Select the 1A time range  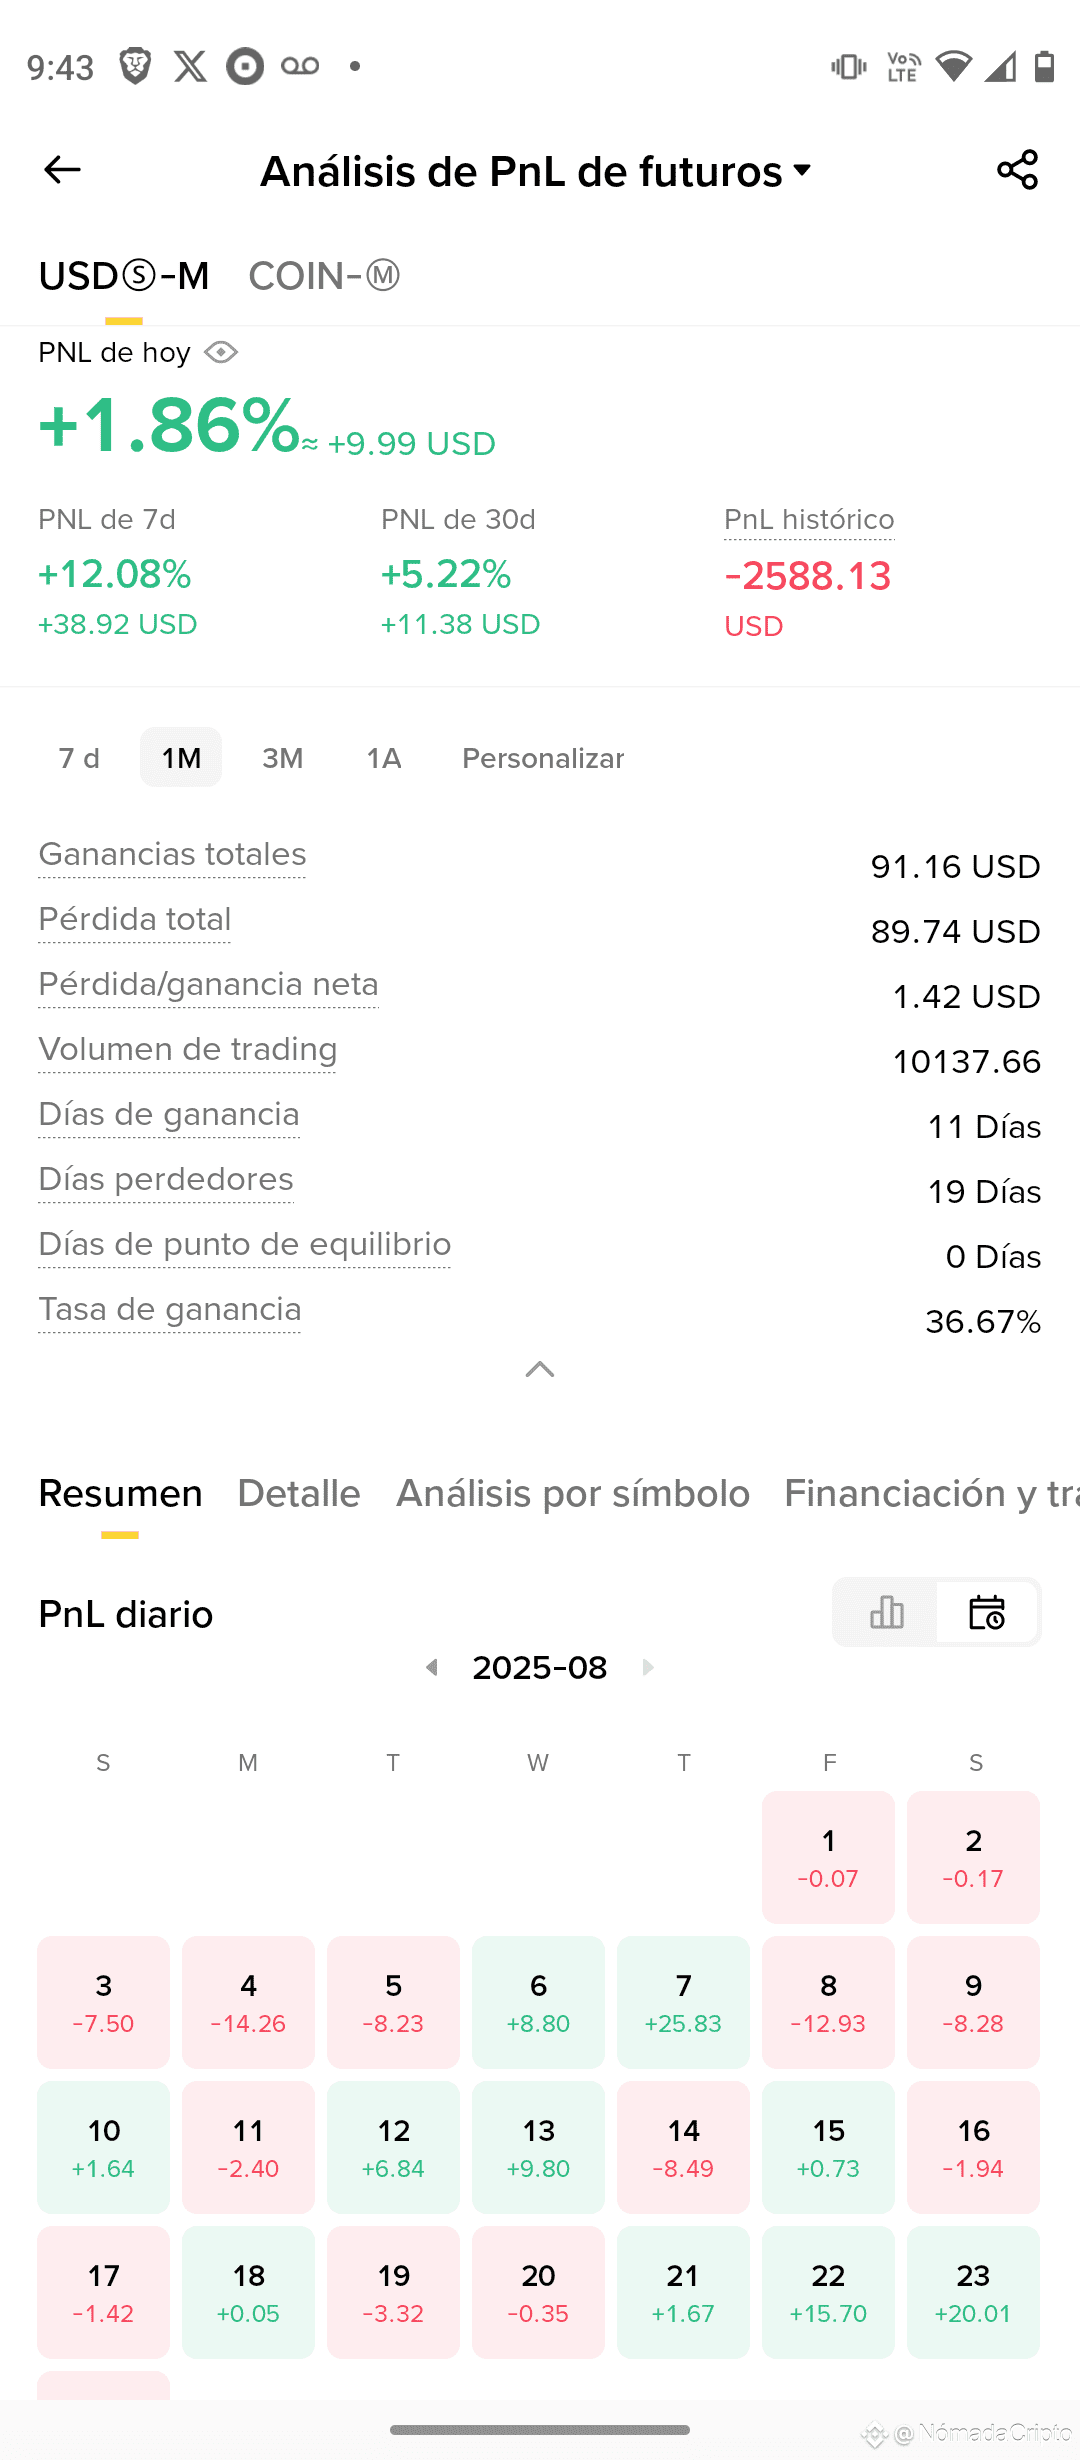(384, 758)
